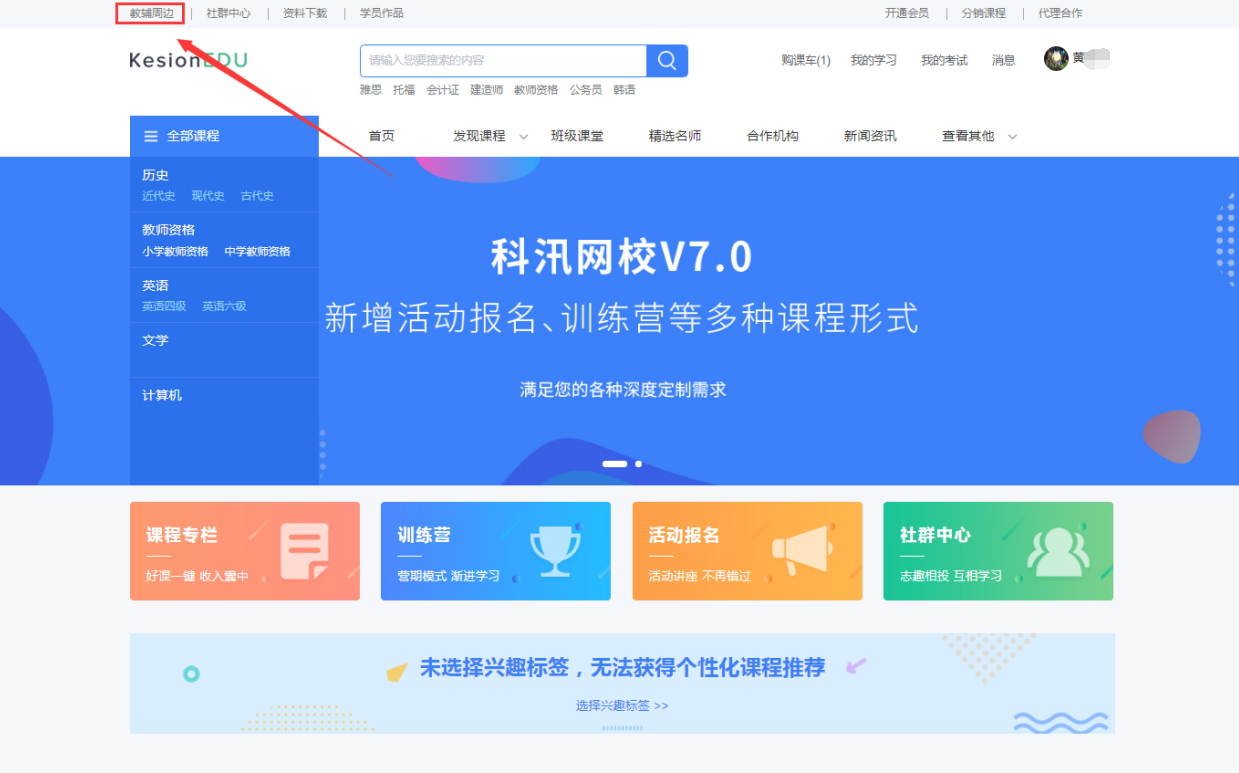This screenshot has height=773, width=1239.
Task: Open the 活动报名 megaphone card
Action: tap(747, 551)
